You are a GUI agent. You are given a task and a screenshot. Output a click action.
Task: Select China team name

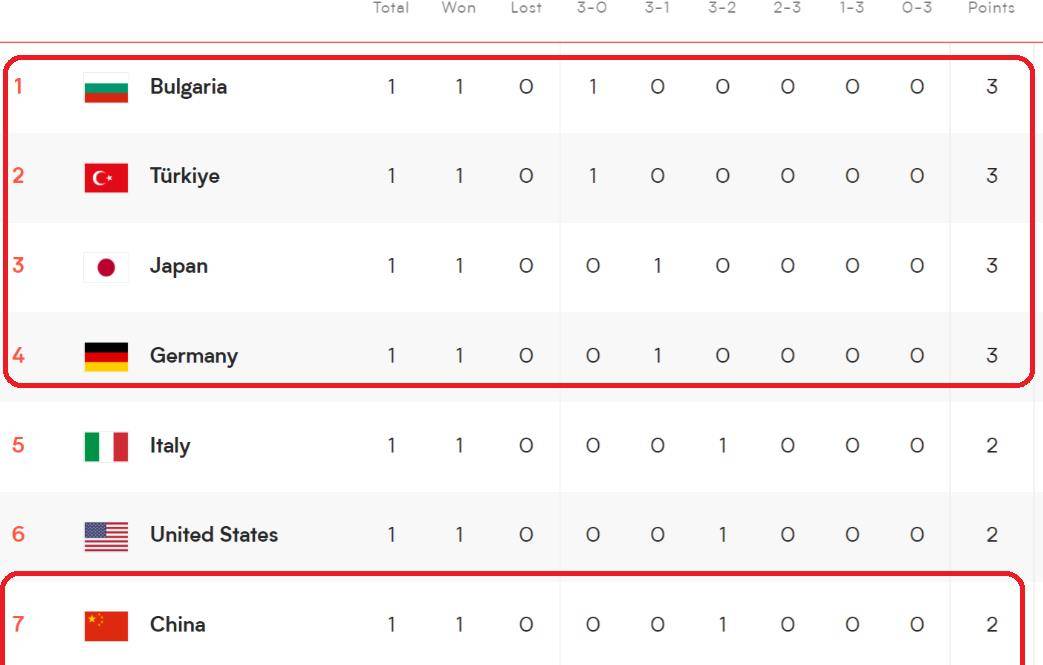coord(178,624)
